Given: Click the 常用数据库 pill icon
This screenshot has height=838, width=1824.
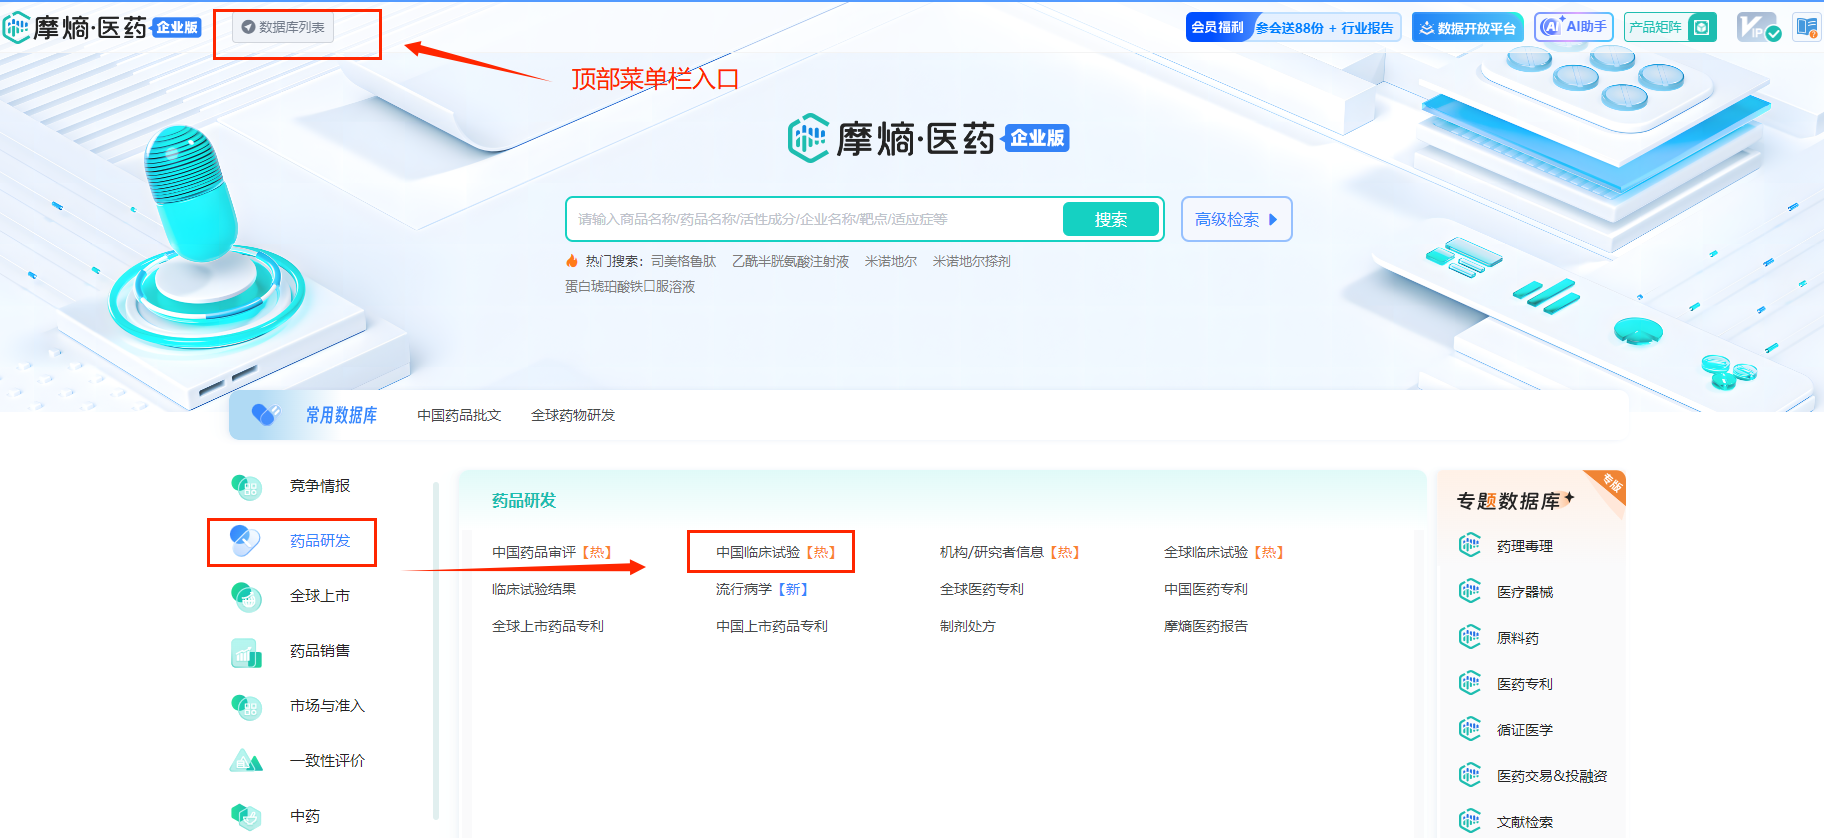Looking at the screenshot, I should coord(266,414).
